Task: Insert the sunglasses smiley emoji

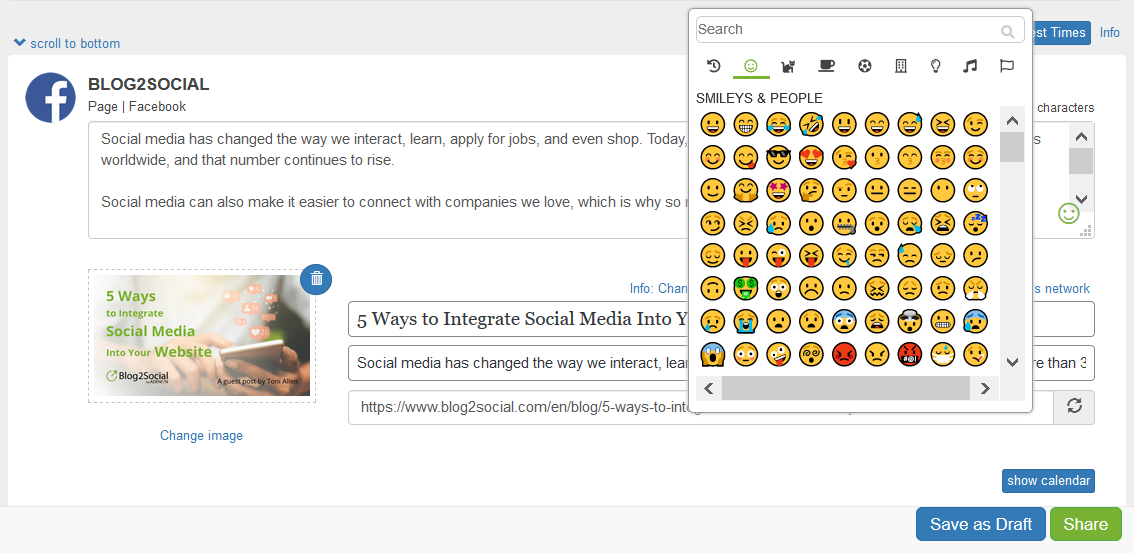Action: (778, 157)
